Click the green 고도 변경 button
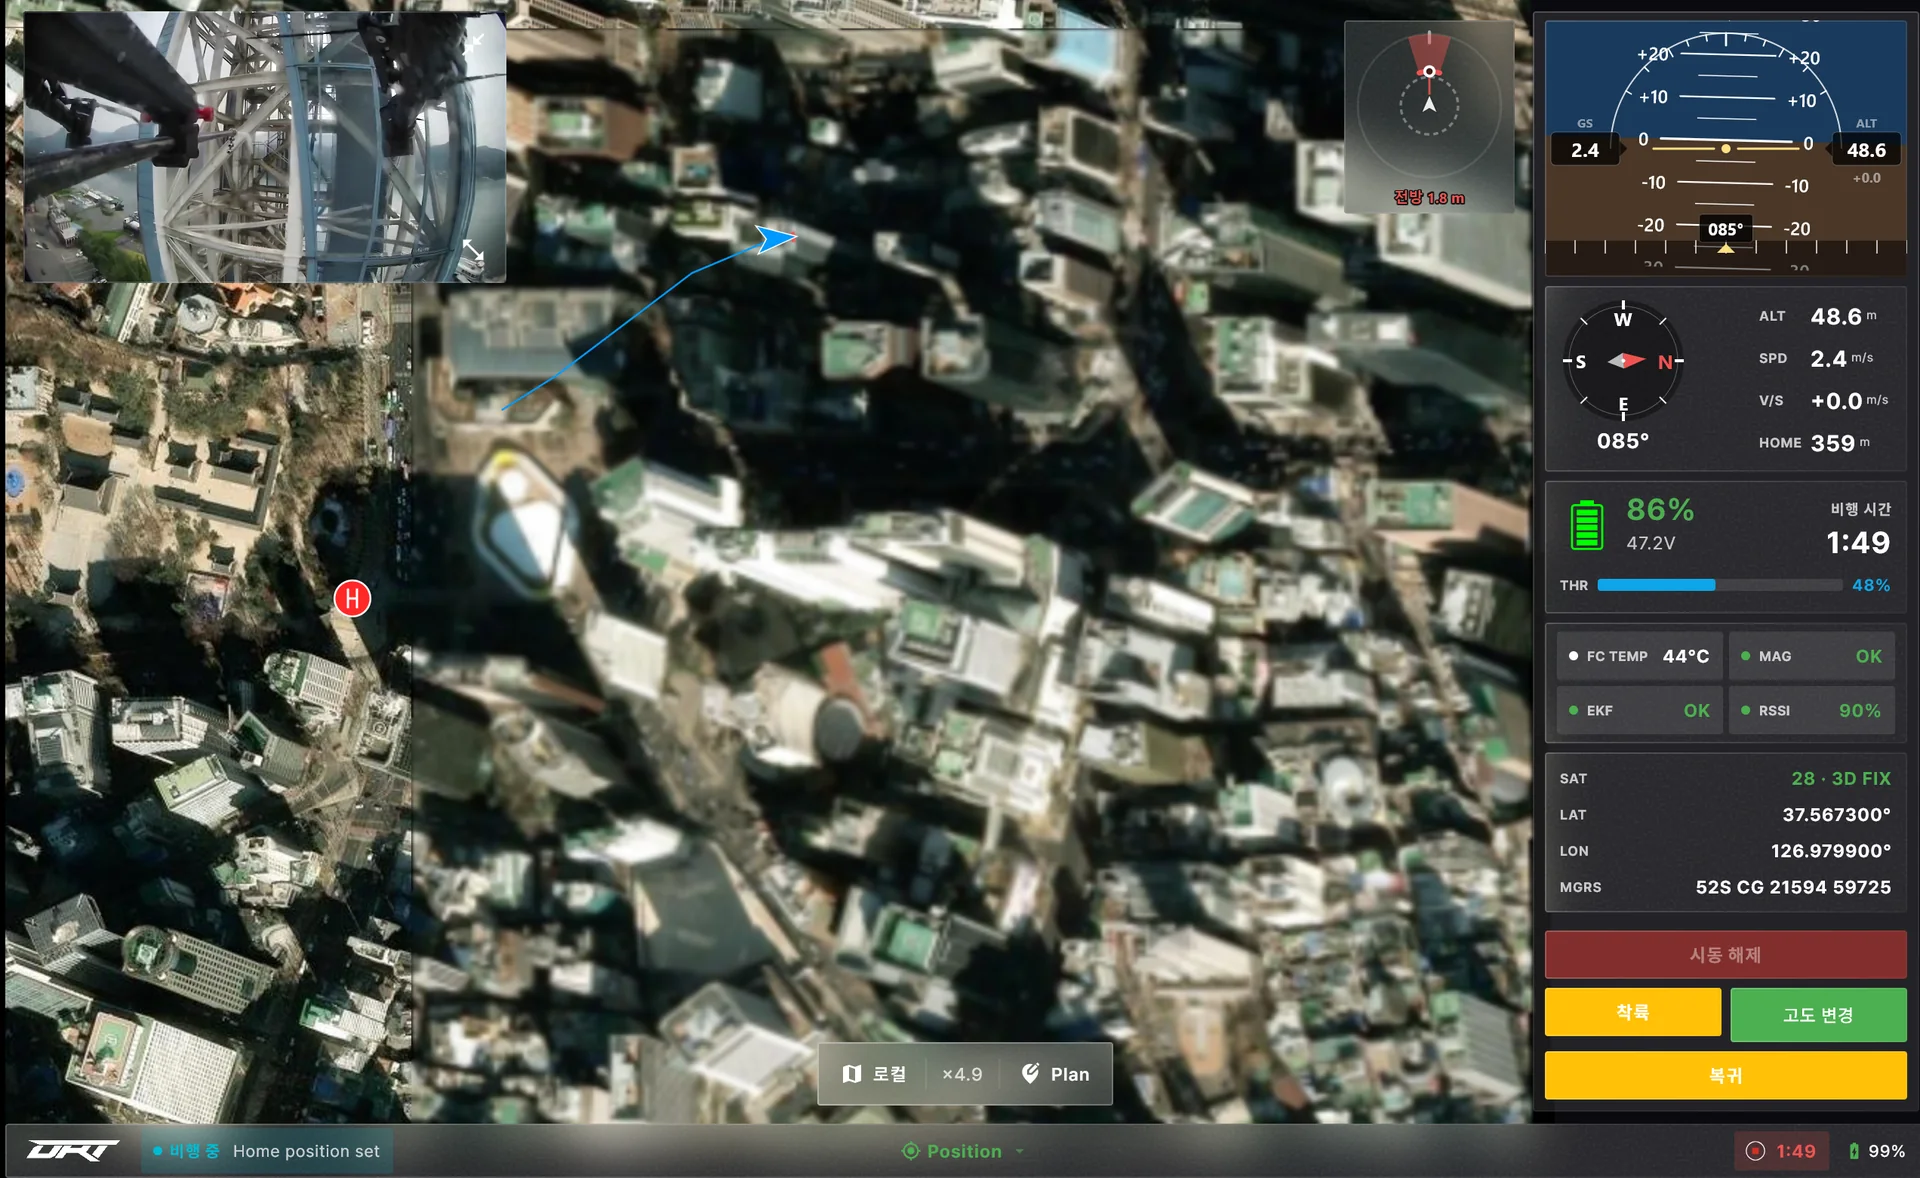1920x1178 pixels. [x=1818, y=1014]
